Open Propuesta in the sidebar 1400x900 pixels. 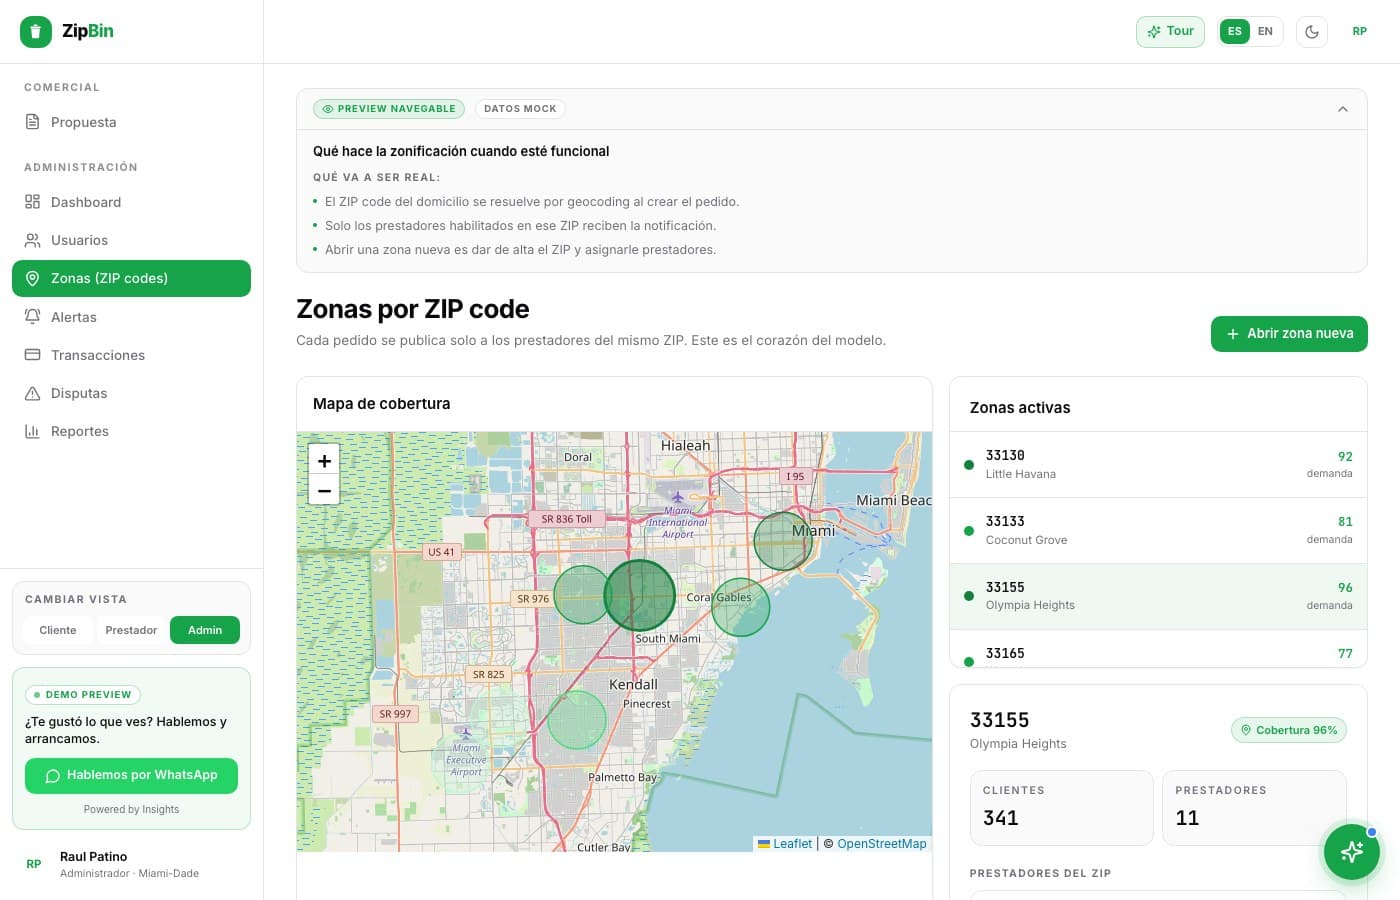point(131,122)
